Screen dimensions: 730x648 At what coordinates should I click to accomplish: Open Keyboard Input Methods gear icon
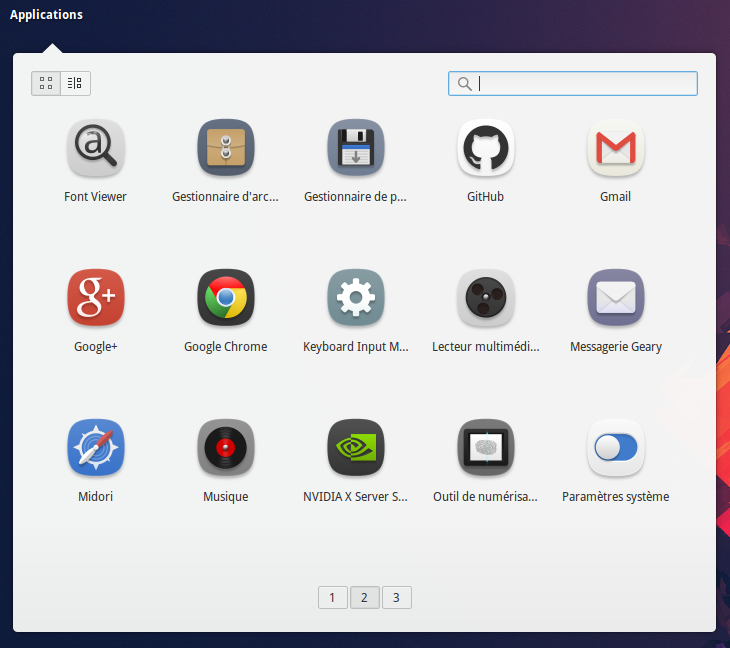[356, 297]
